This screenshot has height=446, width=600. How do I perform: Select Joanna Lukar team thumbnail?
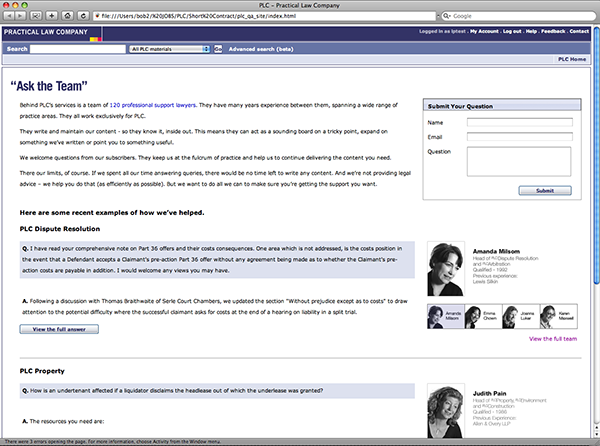(520, 316)
